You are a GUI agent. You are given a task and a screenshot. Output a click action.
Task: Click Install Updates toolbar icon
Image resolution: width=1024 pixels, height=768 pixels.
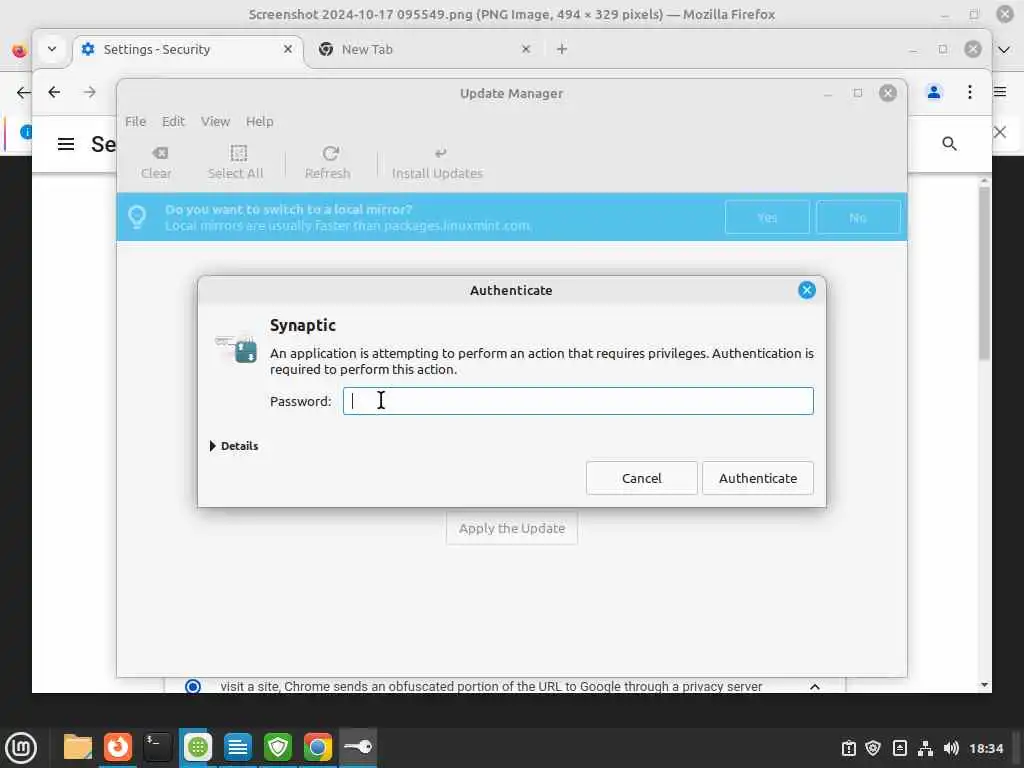tap(438, 162)
